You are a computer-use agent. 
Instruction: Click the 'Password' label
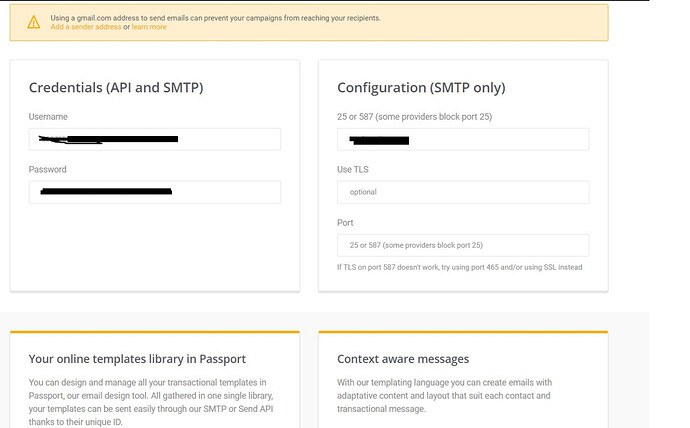[x=48, y=170]
